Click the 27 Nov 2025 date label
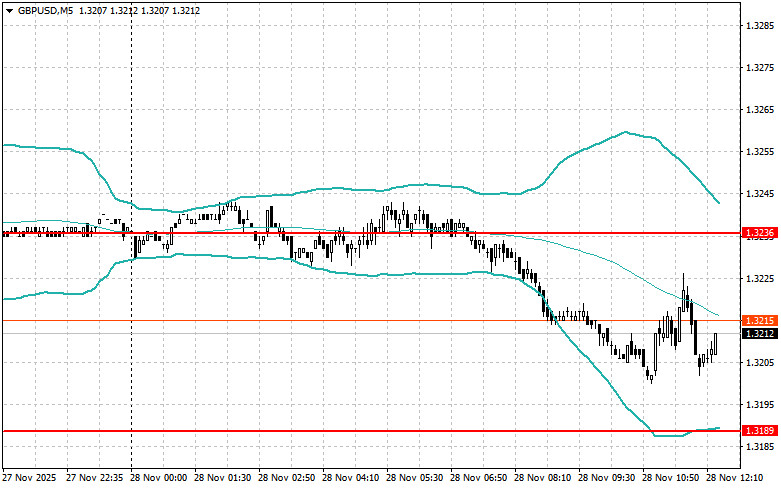Viewport: 781px width, 489px height. point(29,478)
